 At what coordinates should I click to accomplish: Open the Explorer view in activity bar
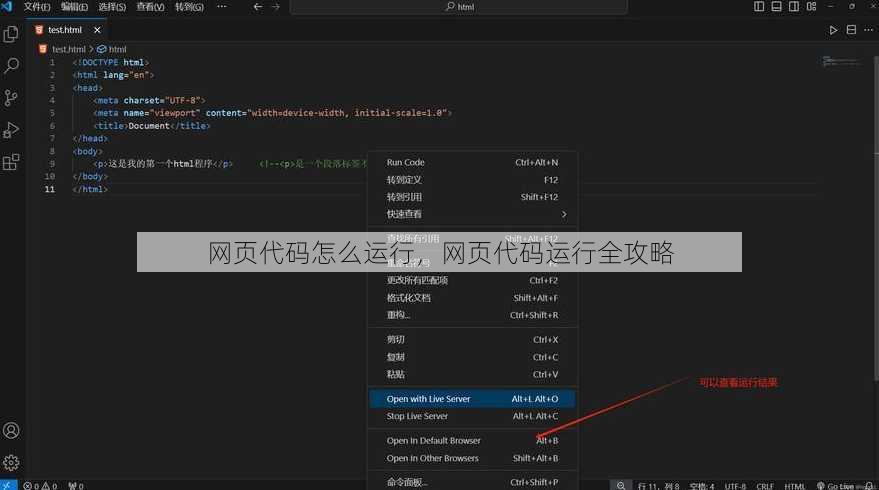click(11, 34)
